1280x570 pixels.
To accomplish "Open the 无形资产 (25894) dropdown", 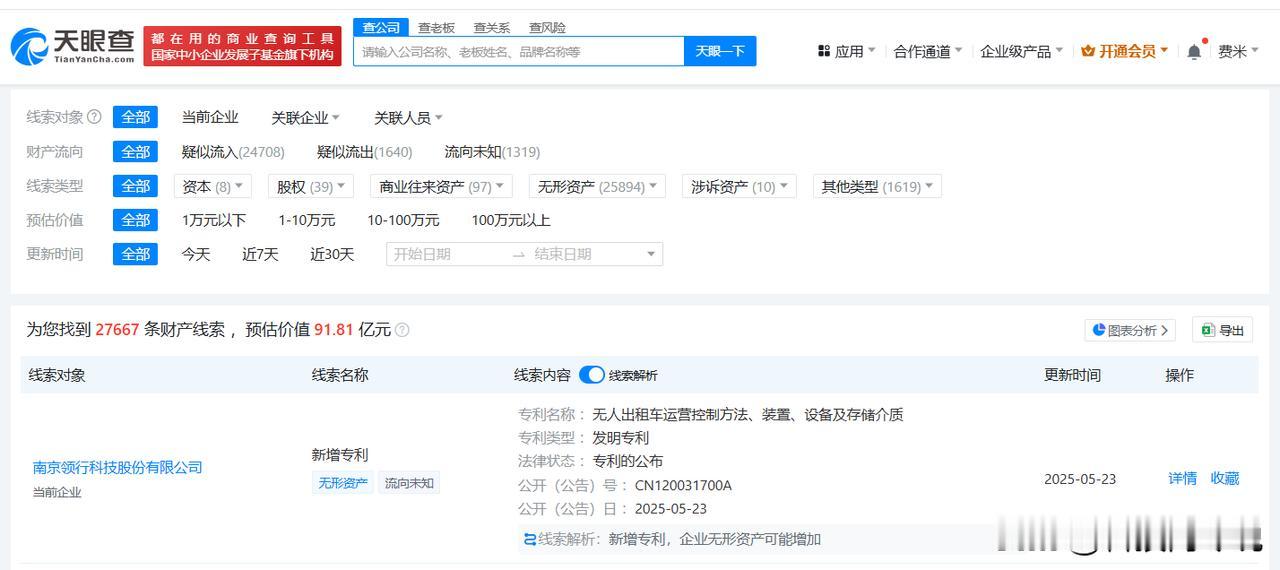I will 597,186.
